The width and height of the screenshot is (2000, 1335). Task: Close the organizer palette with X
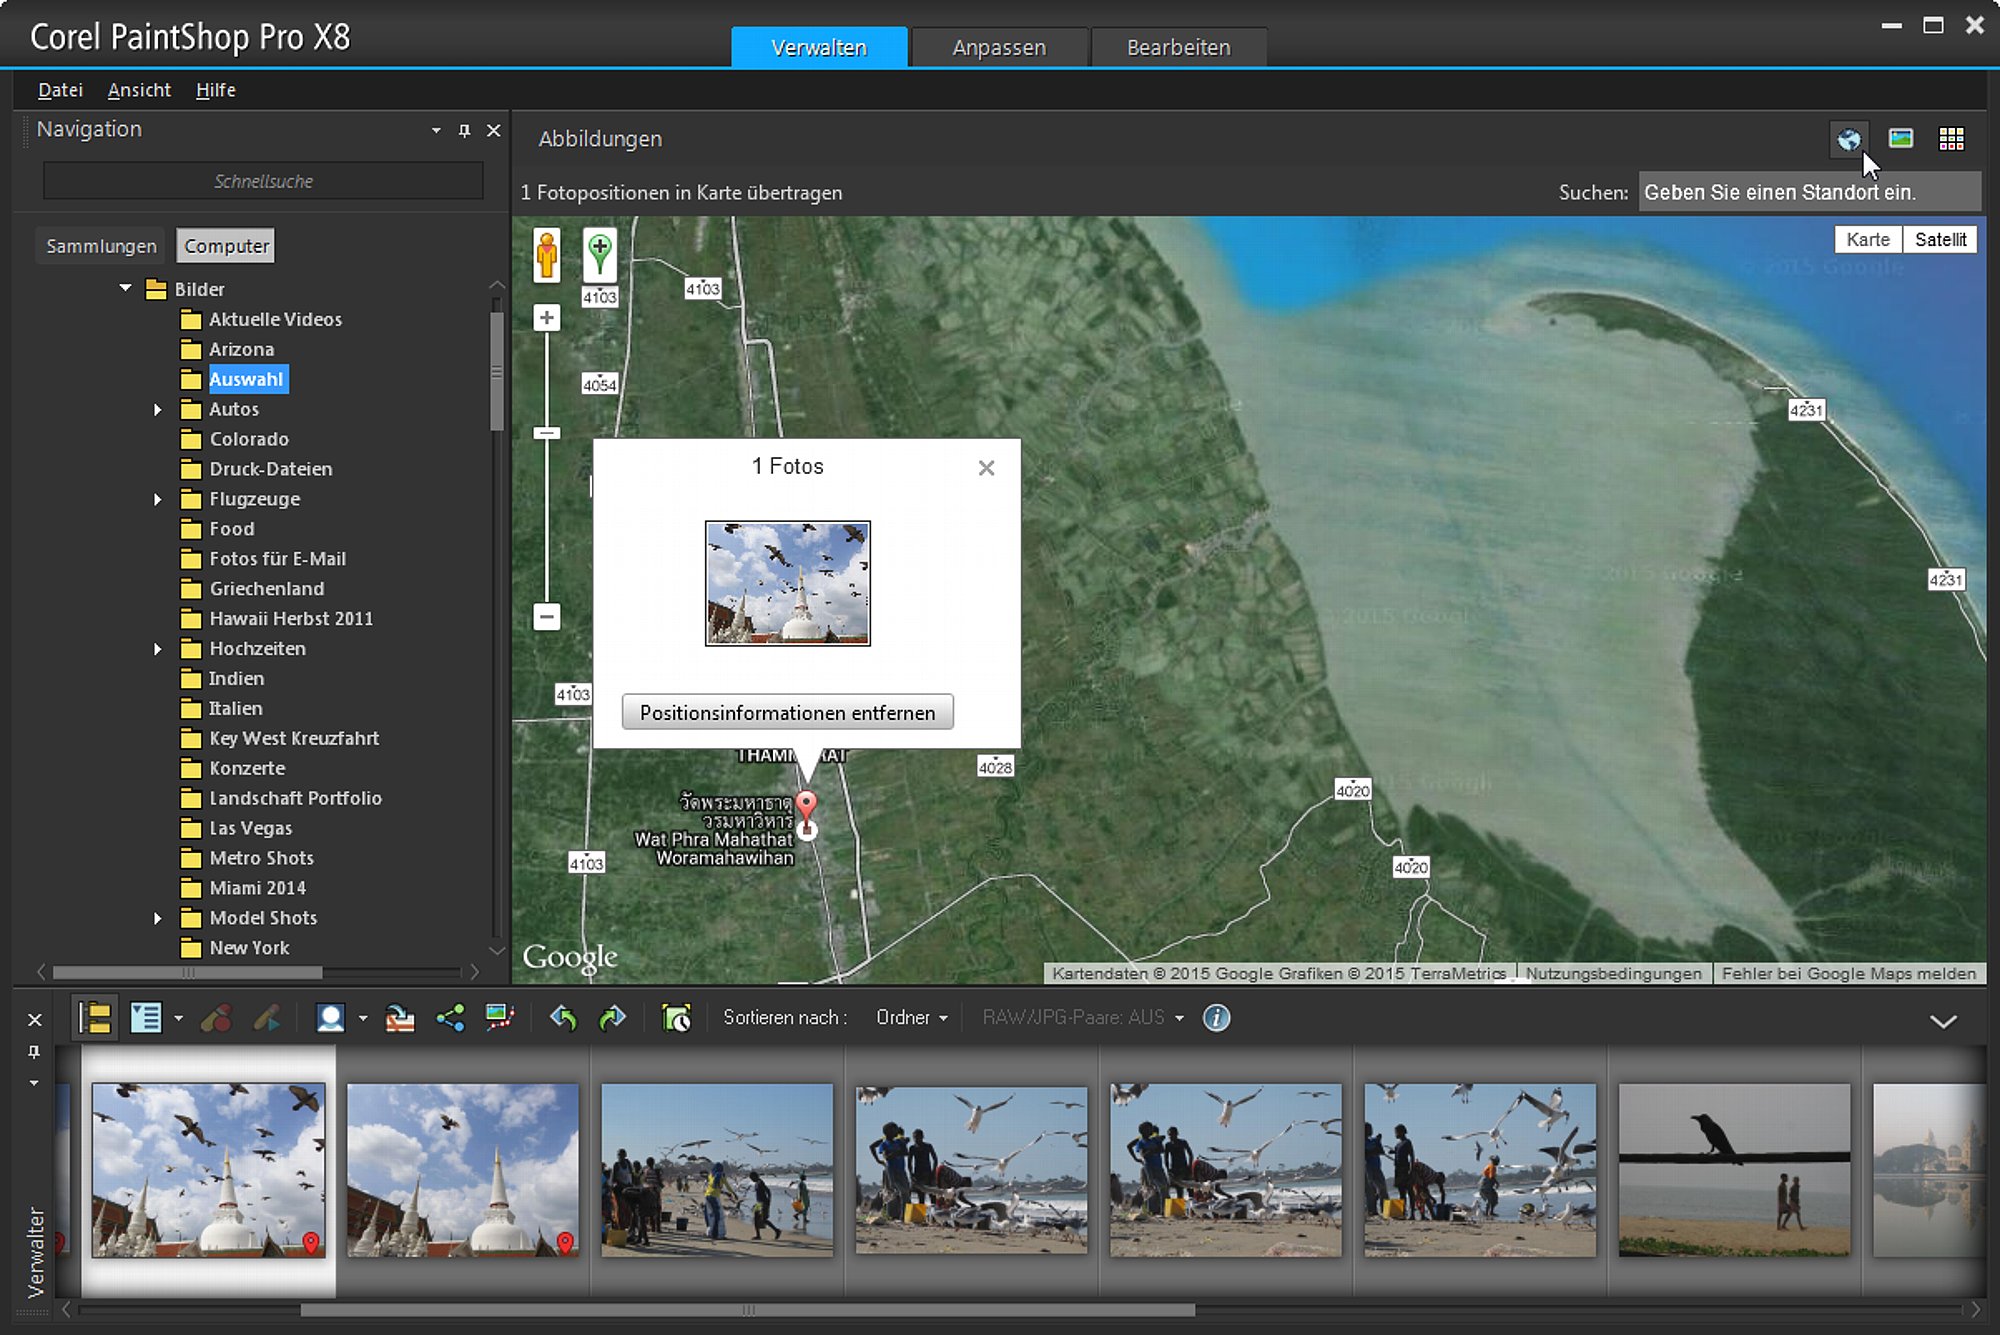click(x=35, y=1020)
